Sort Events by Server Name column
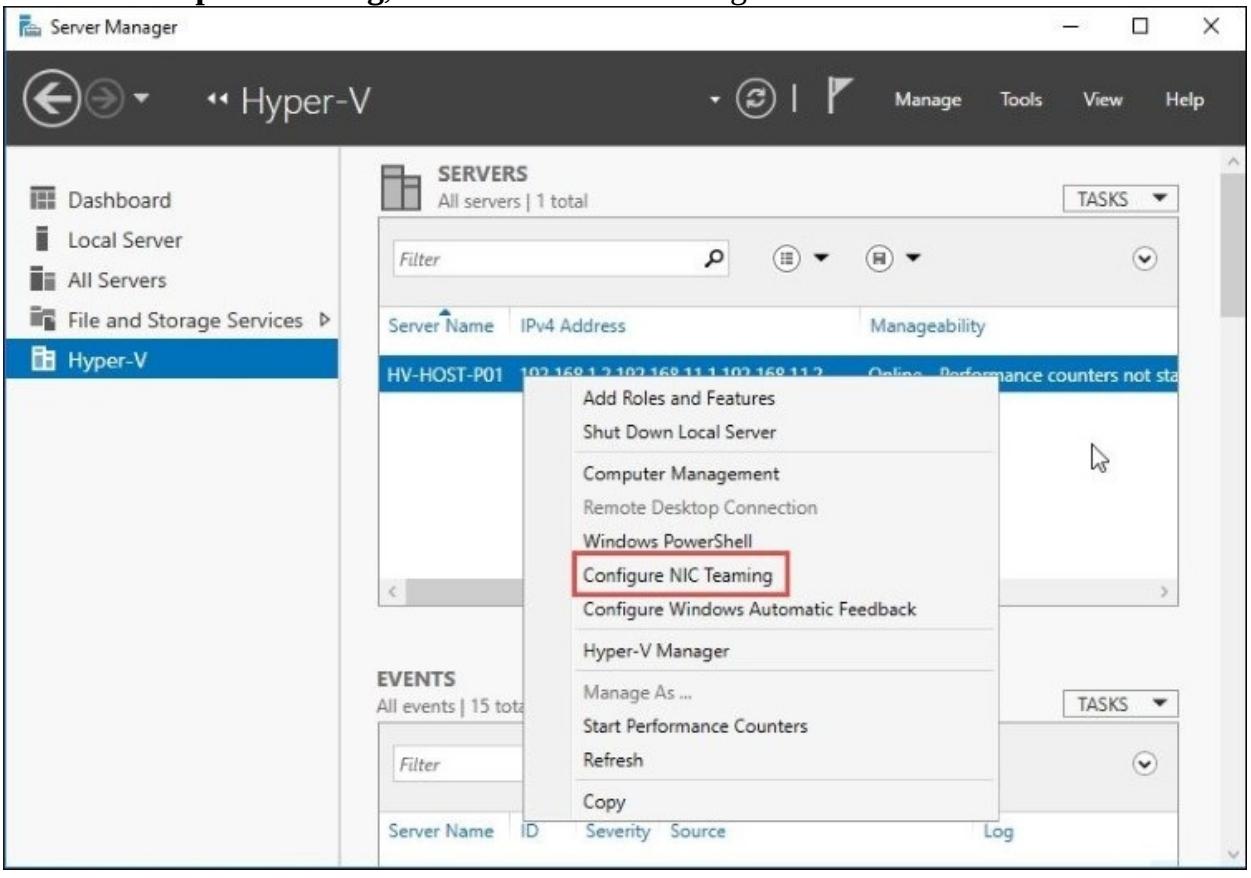This screenshot has height=878, width=1251. tap(440, 831)
